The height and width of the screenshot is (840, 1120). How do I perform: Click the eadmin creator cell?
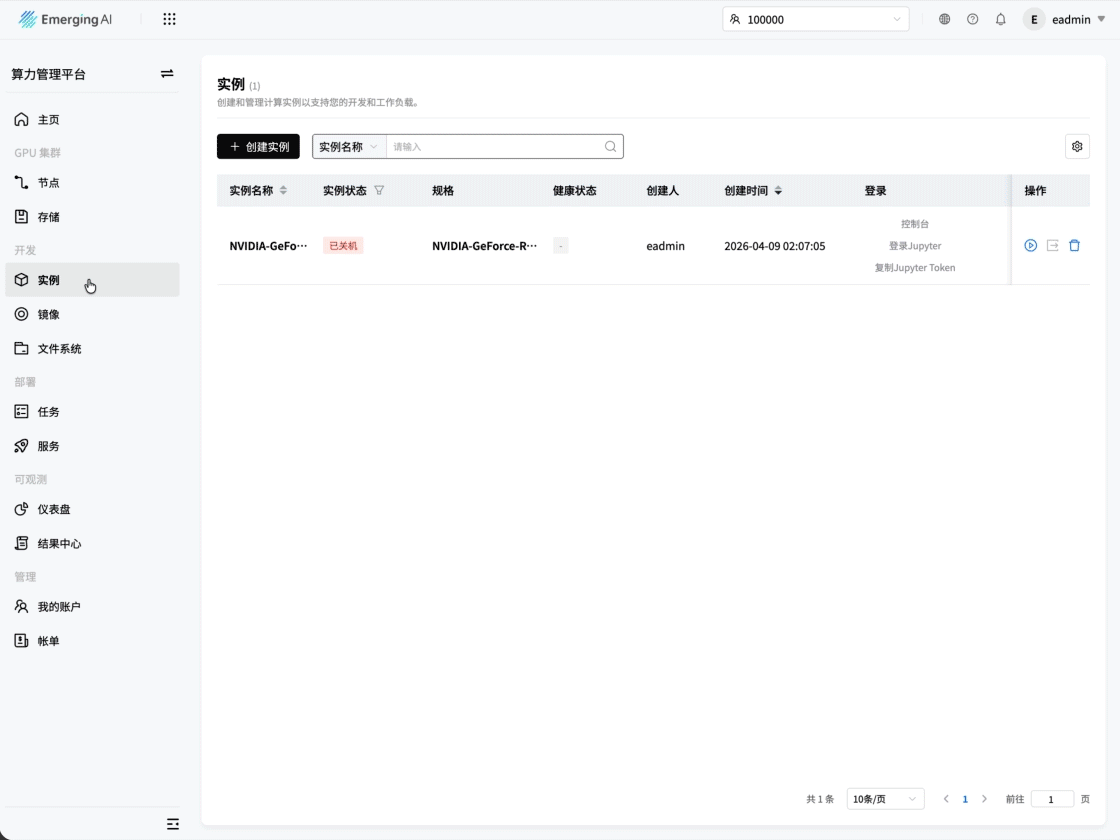pyautogui.click(x=666, y=246)
